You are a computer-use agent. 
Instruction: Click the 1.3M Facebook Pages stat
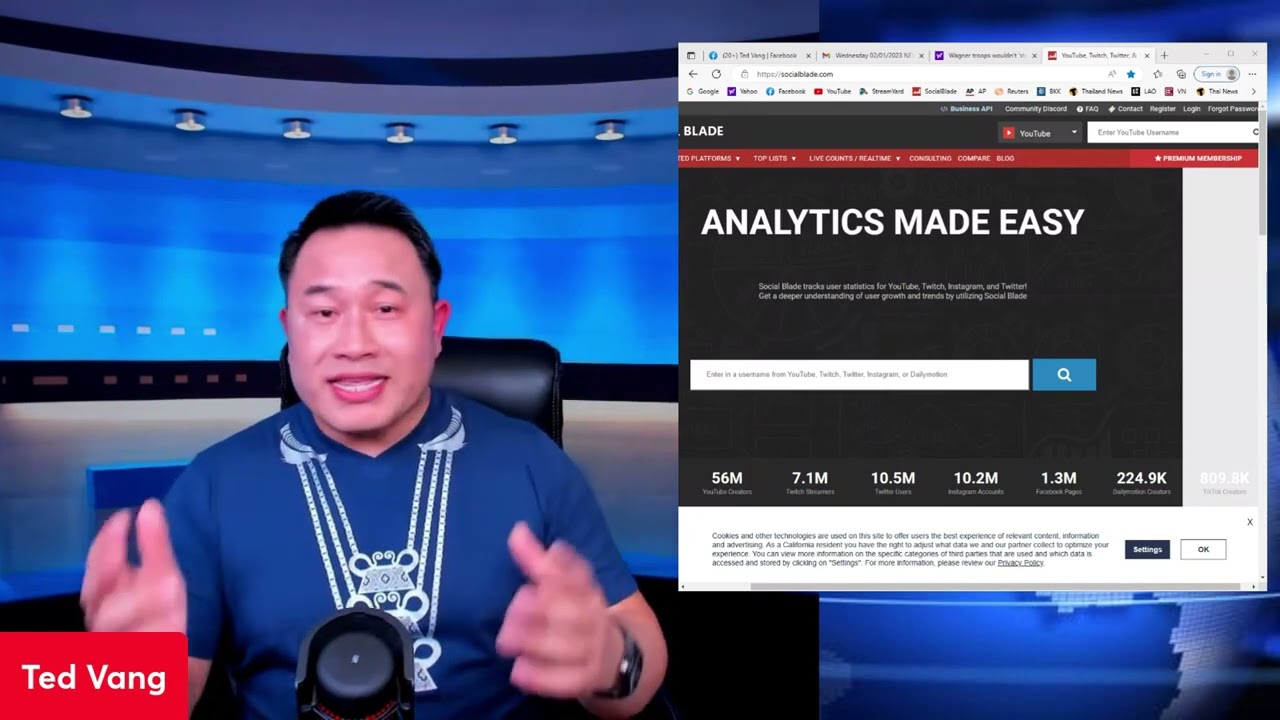(x=1059, y=483)
